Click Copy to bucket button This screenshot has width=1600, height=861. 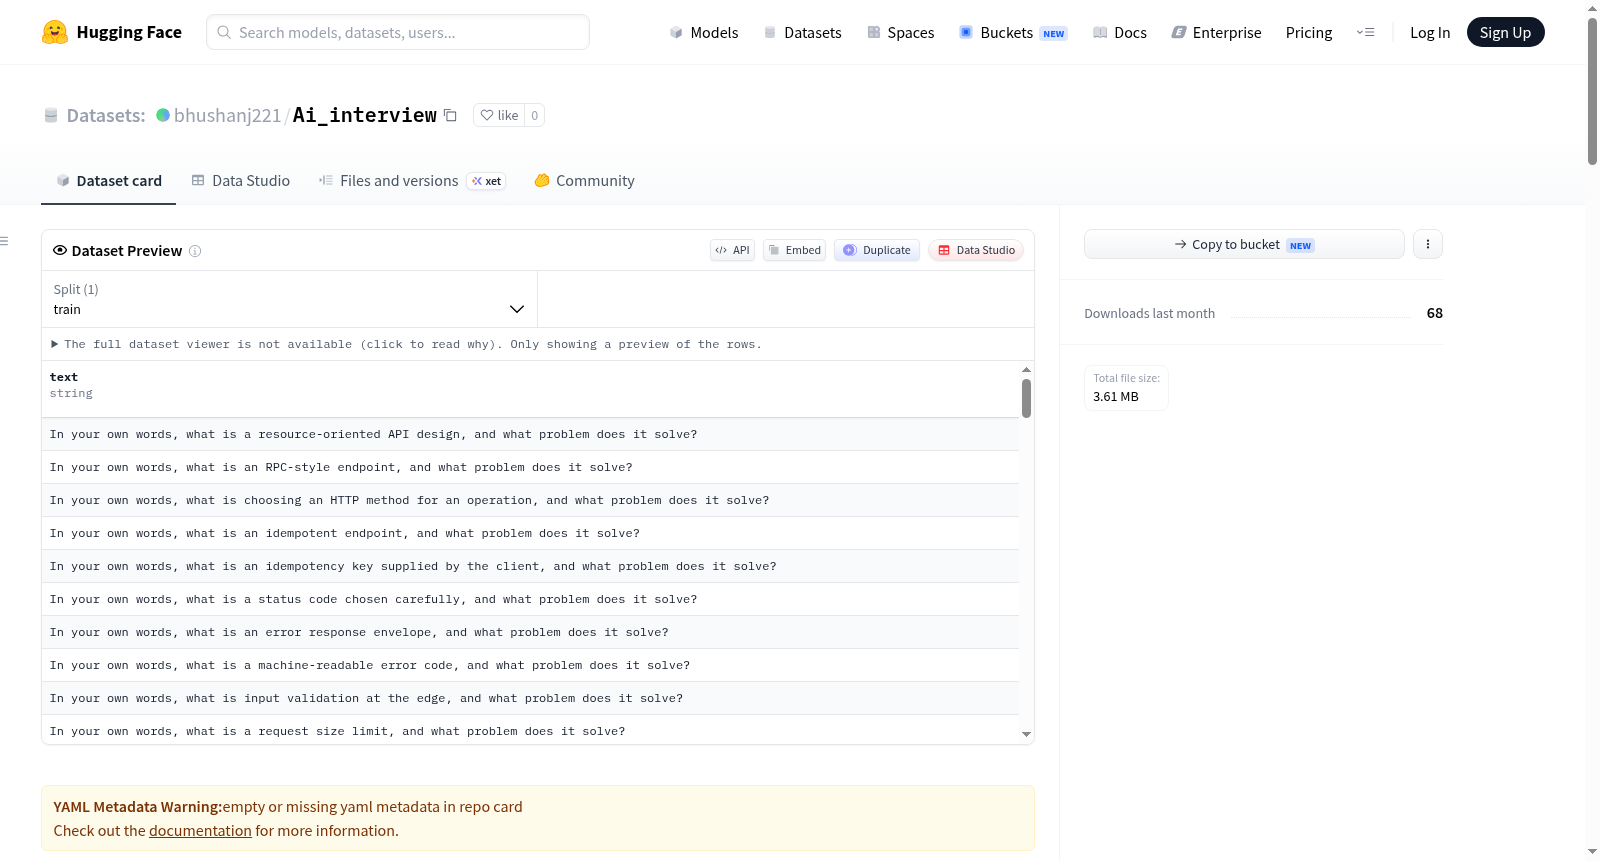(1244, 244)
